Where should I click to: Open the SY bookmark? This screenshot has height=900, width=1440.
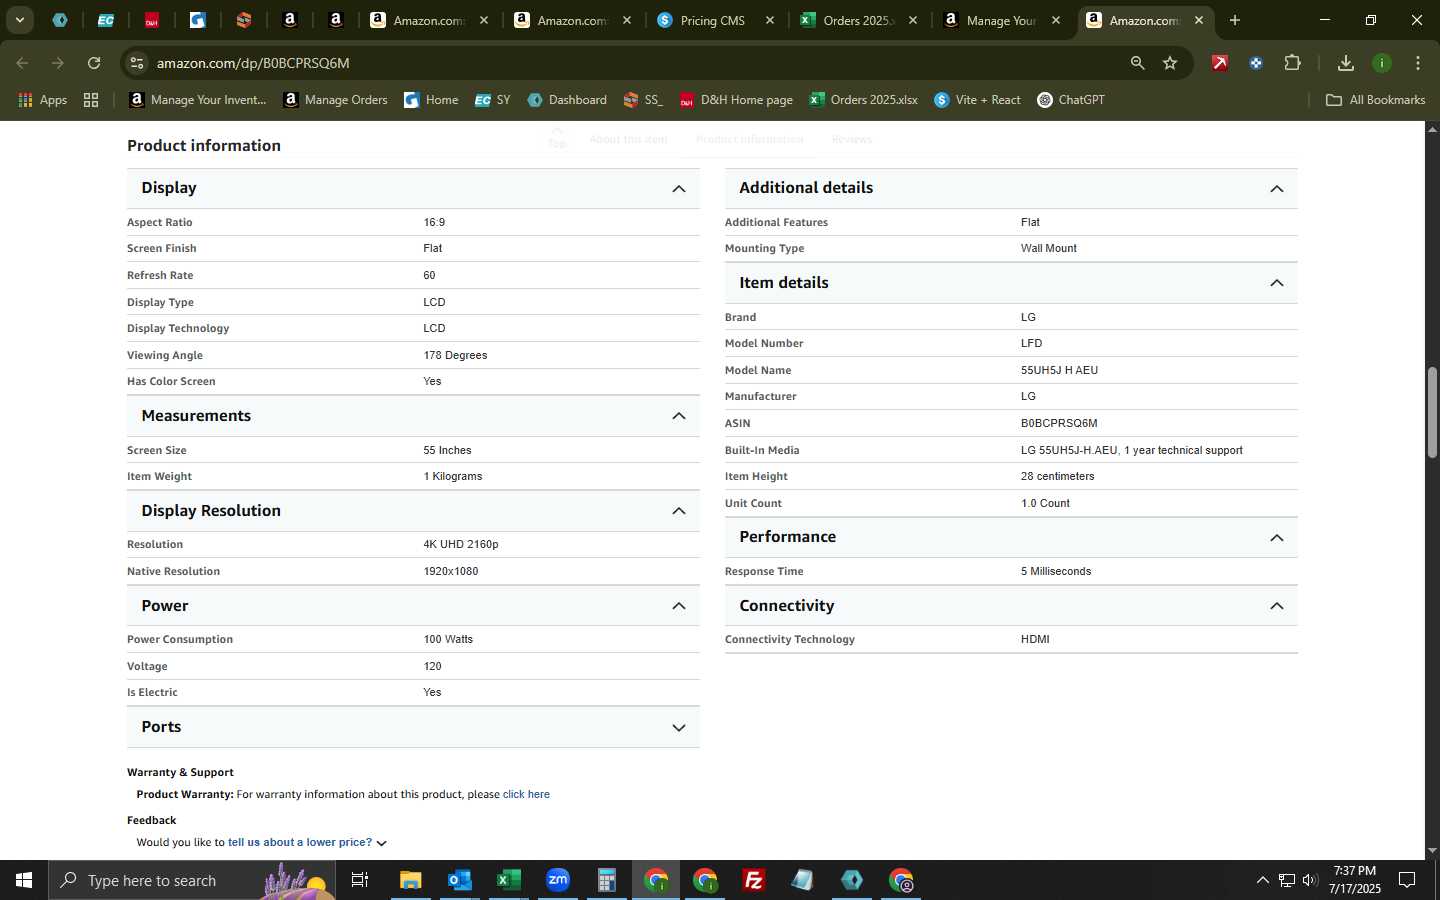pyautogui.click(x=492, y=100)
